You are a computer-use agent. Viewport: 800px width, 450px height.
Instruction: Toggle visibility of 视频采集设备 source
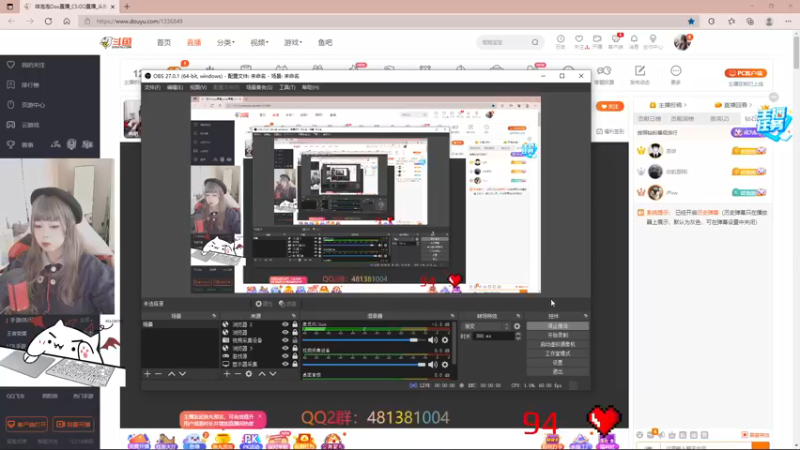(x=285, y=340)
